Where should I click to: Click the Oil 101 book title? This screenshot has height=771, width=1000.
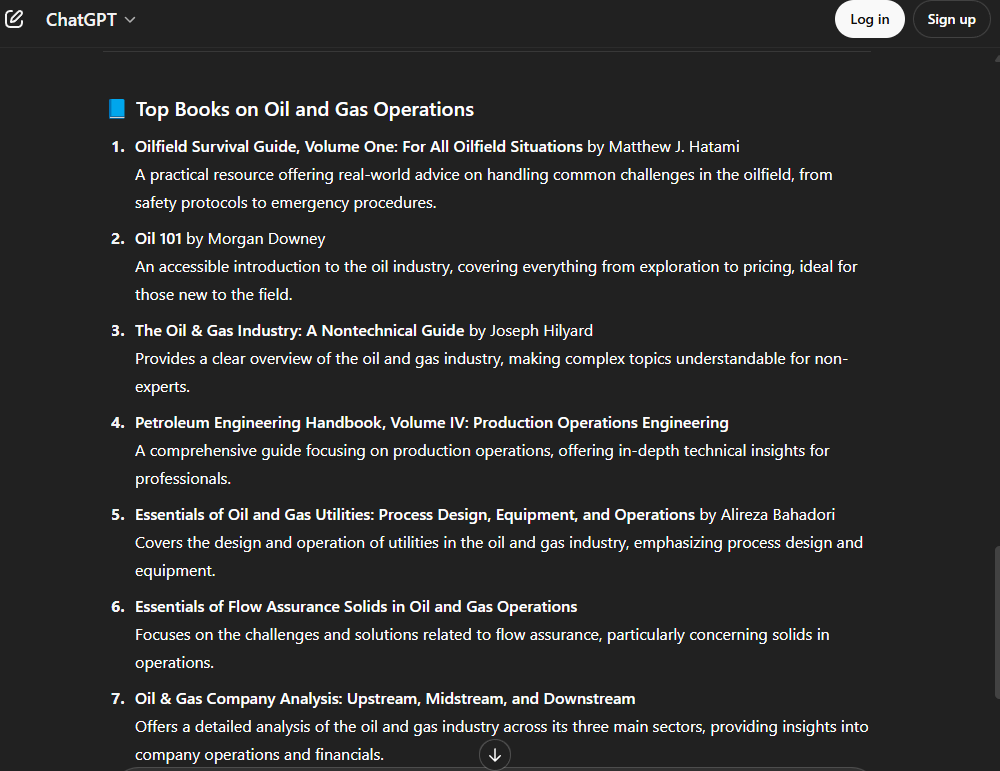pyautogui.click(x=158, y=239)
